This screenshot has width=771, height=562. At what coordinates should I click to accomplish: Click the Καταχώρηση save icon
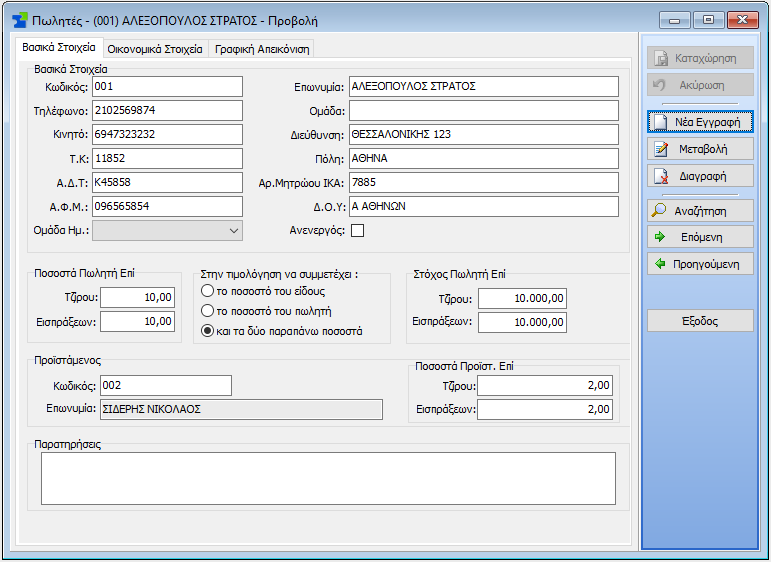click(x=661, y=58)
